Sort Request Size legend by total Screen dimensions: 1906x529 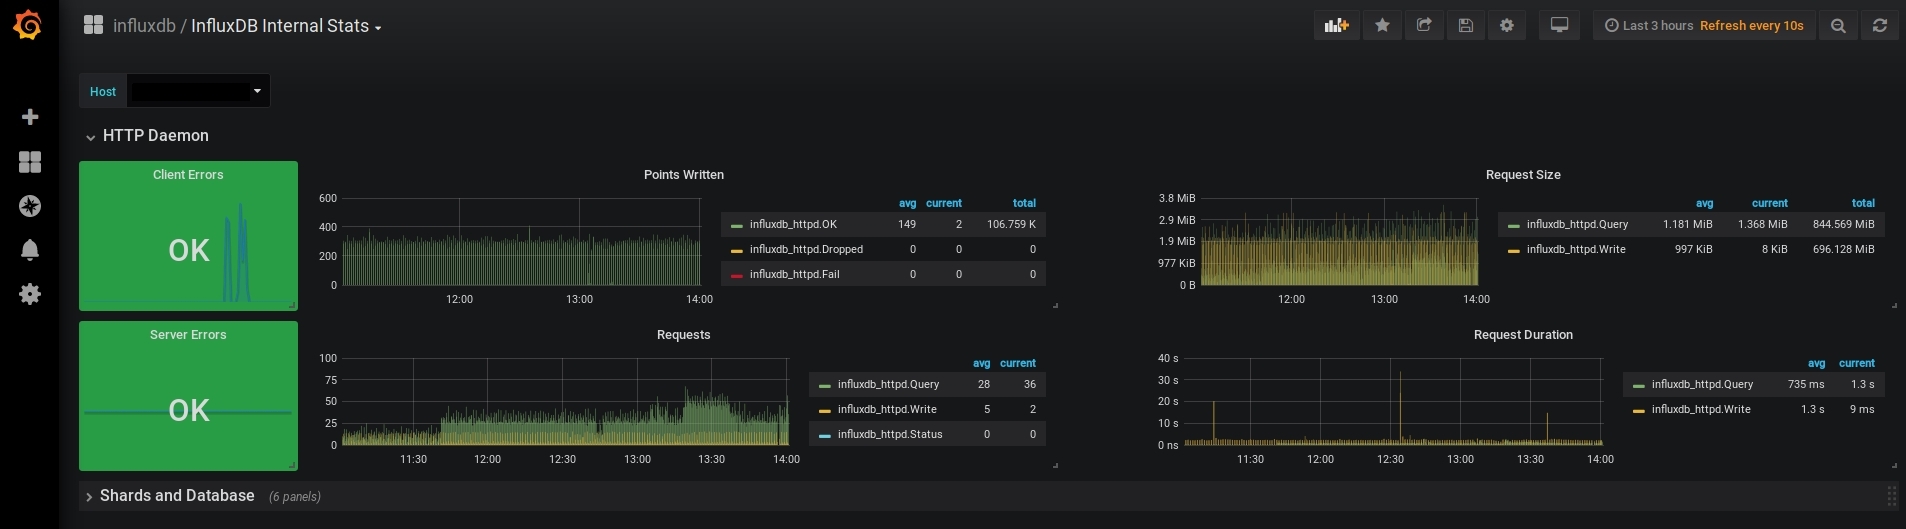[1863, 203]
